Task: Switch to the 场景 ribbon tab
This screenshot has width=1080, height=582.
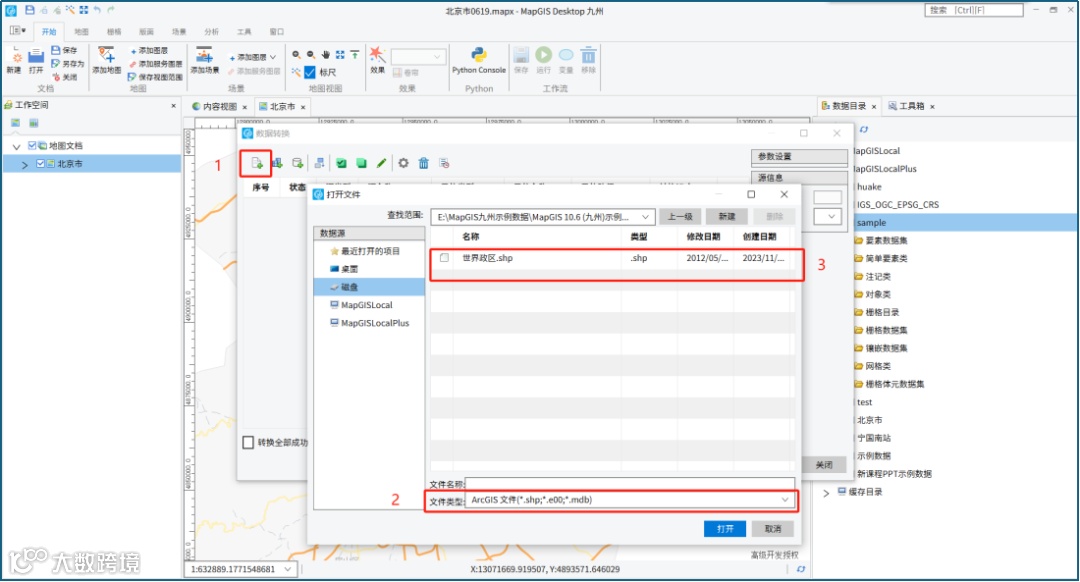Action: tap(179, 32)
